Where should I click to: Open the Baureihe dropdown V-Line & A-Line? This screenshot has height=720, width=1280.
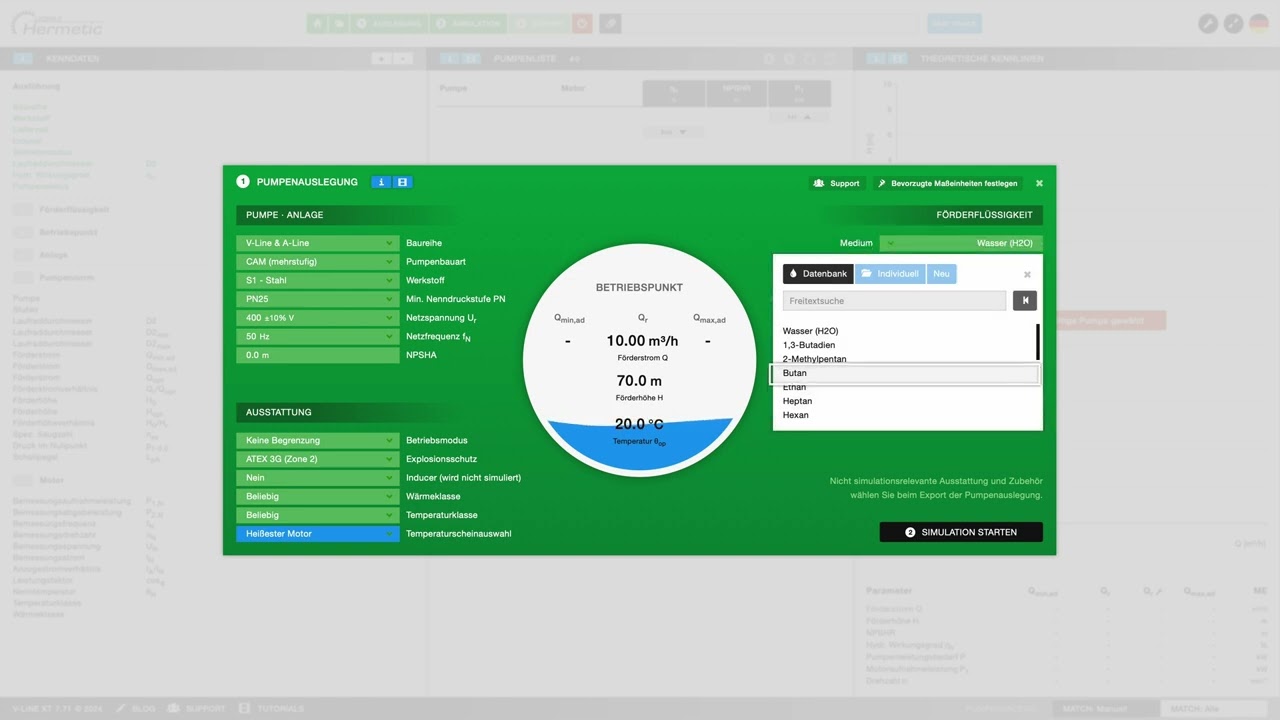318,243
